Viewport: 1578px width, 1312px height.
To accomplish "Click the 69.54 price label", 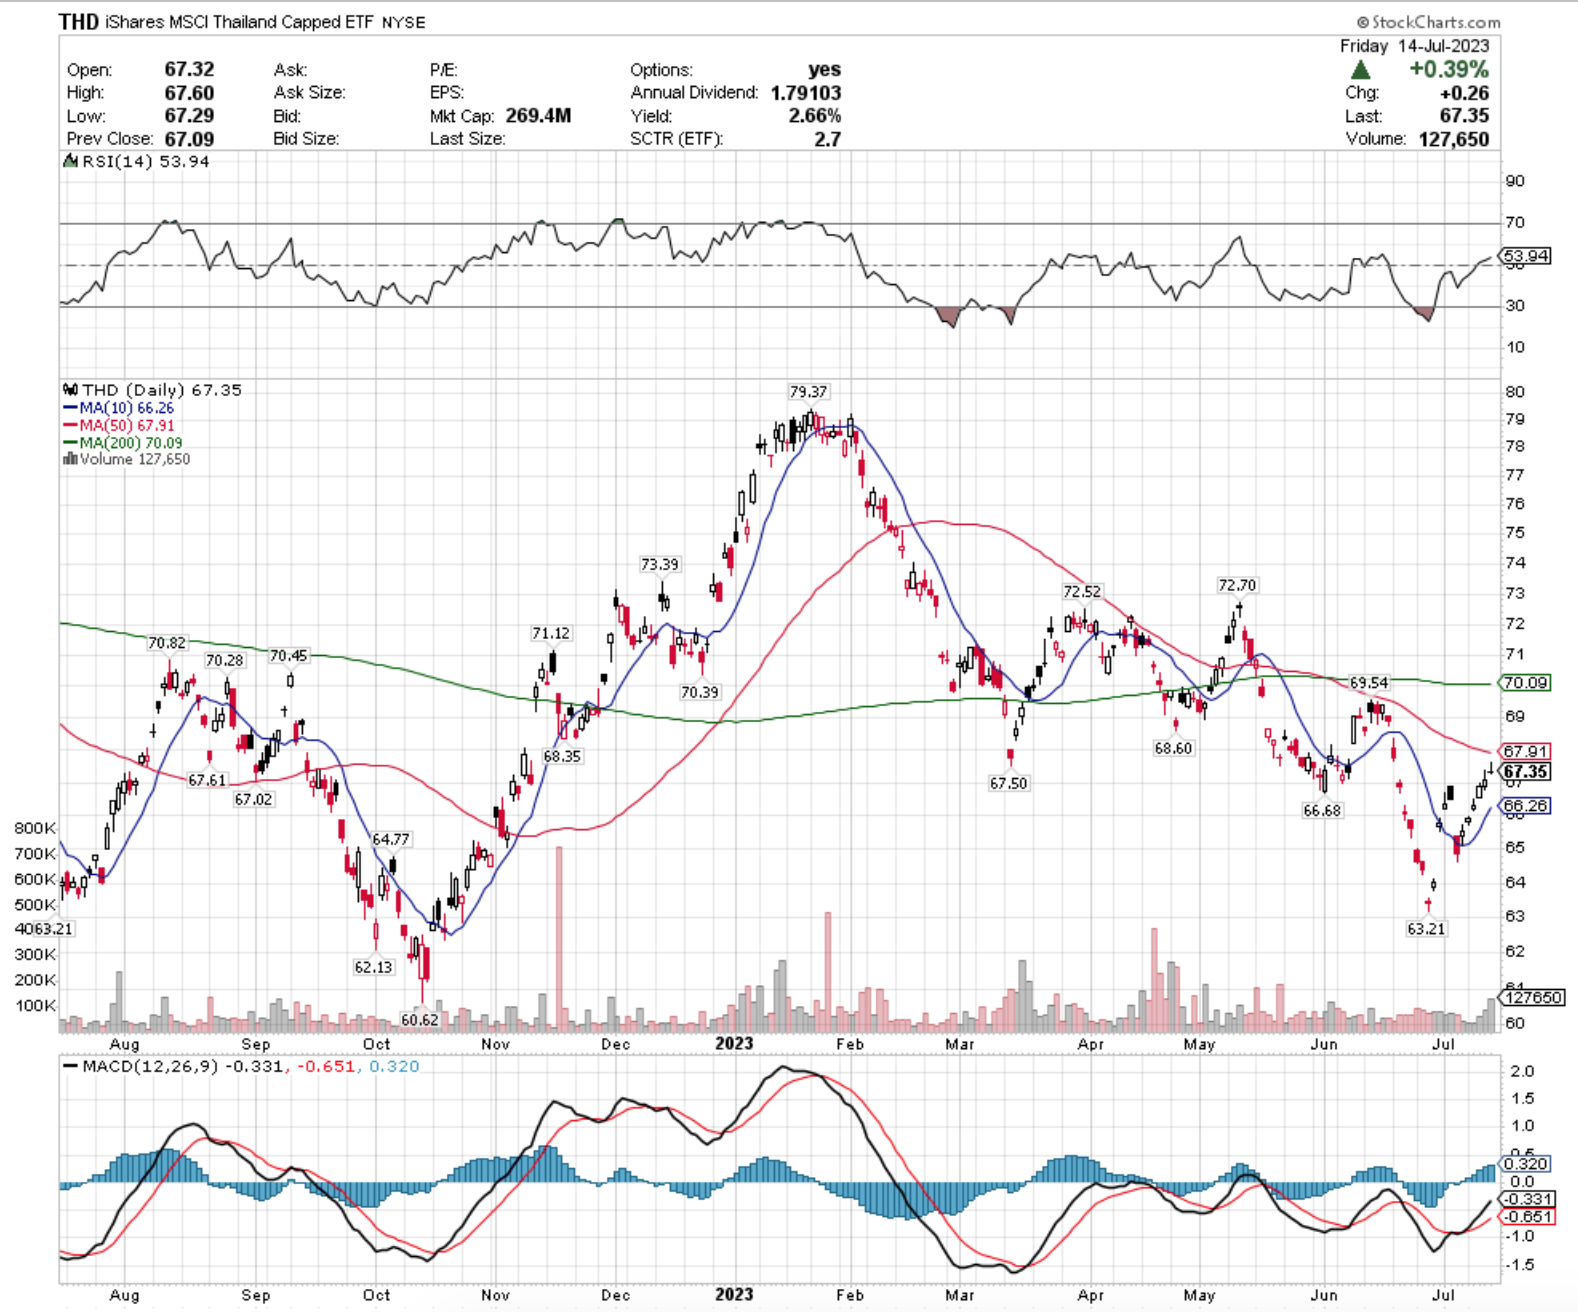I will click(1369, 684).
